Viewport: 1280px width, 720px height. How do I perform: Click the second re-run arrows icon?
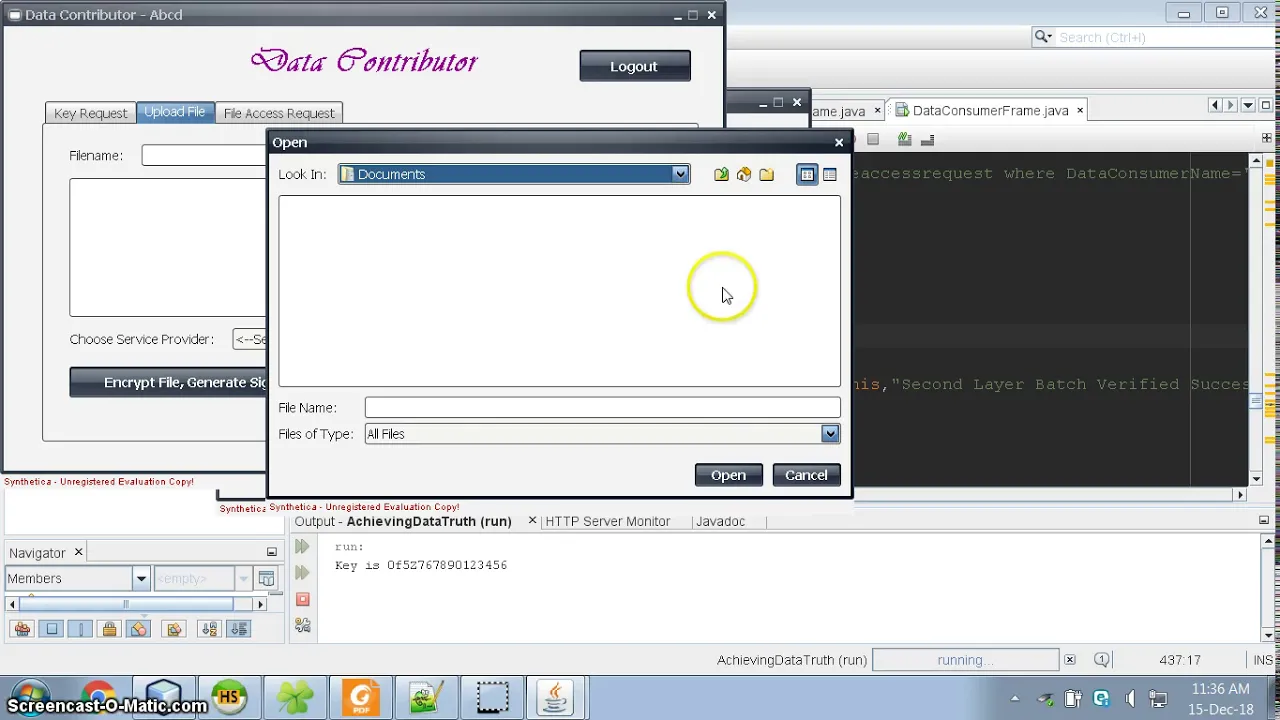tap(302, 573)
